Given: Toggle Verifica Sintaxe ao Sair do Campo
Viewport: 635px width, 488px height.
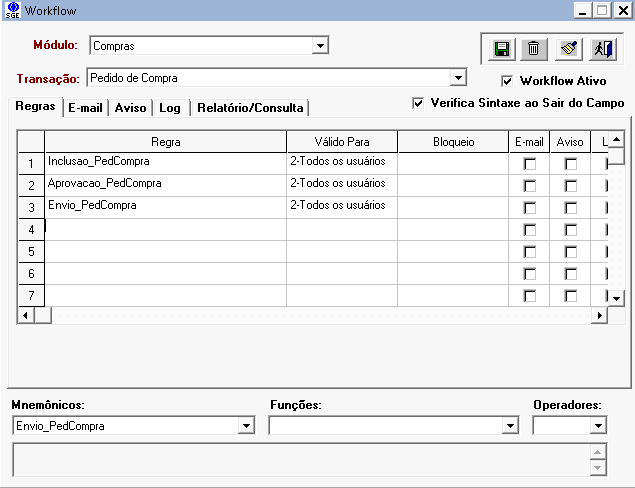Looking at the screenshot, I should pos(418,103).
